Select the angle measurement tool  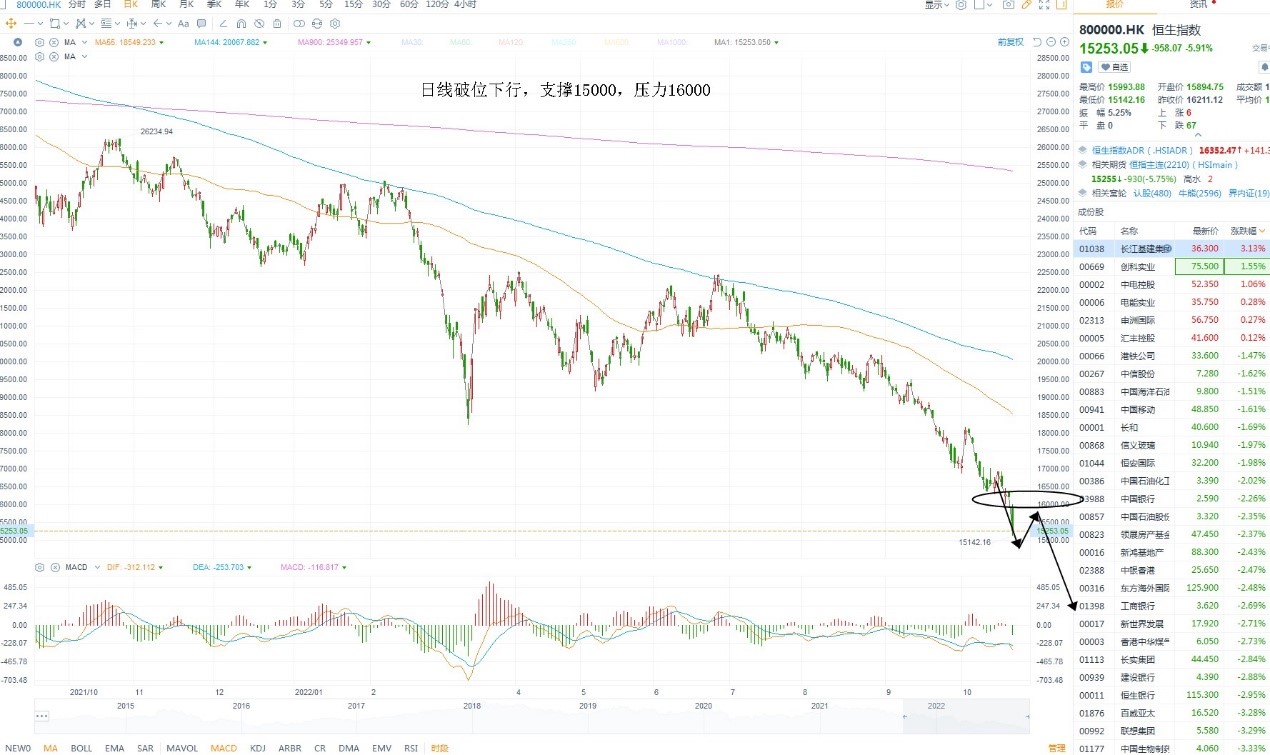(x=223, y=23)
